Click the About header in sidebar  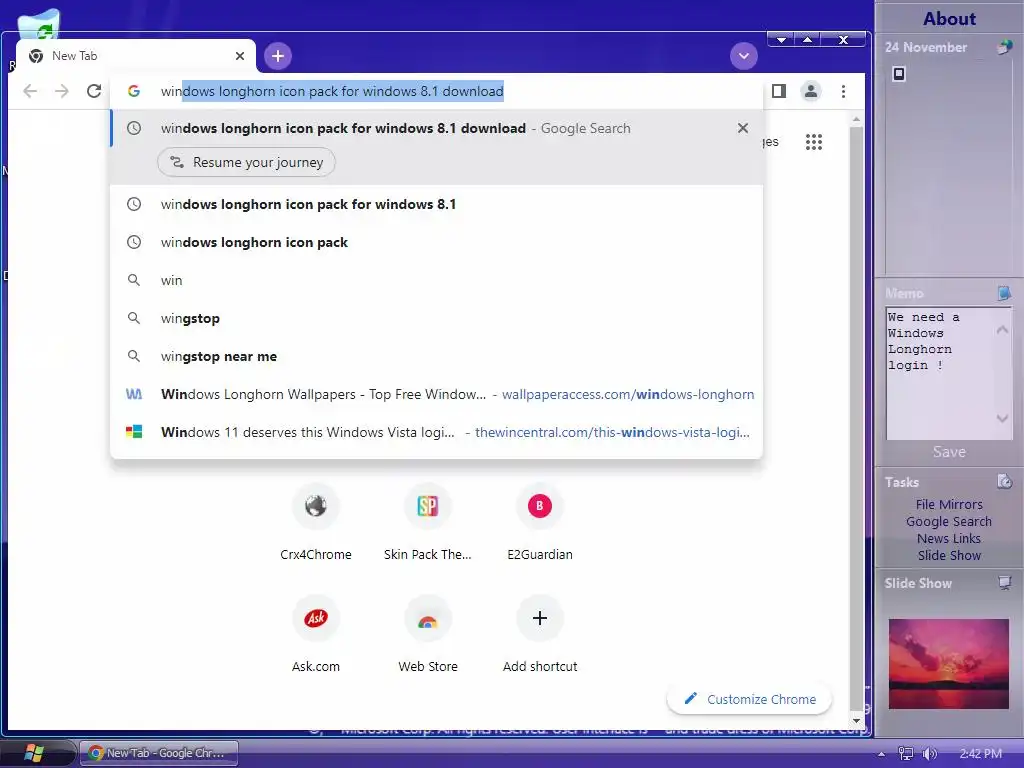[949, 19]
